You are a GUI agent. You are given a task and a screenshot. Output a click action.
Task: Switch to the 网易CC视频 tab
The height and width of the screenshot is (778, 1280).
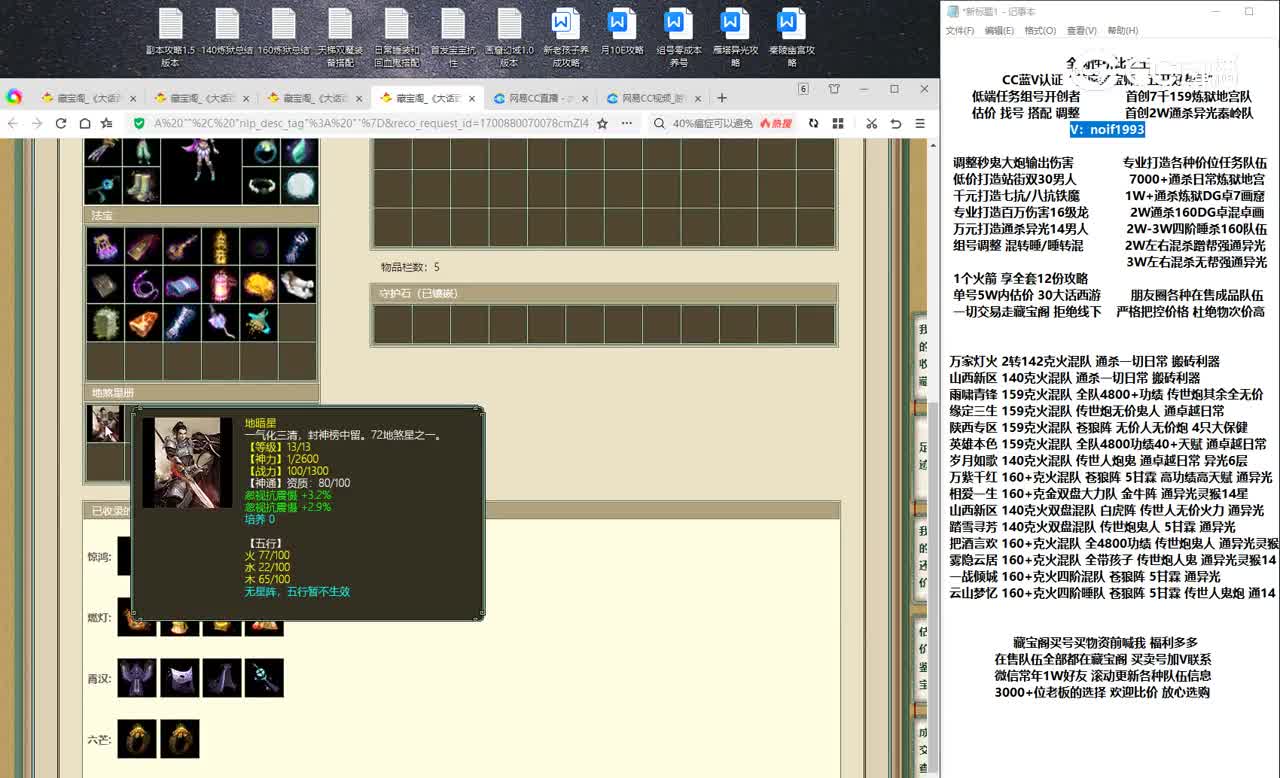[655, 98]
